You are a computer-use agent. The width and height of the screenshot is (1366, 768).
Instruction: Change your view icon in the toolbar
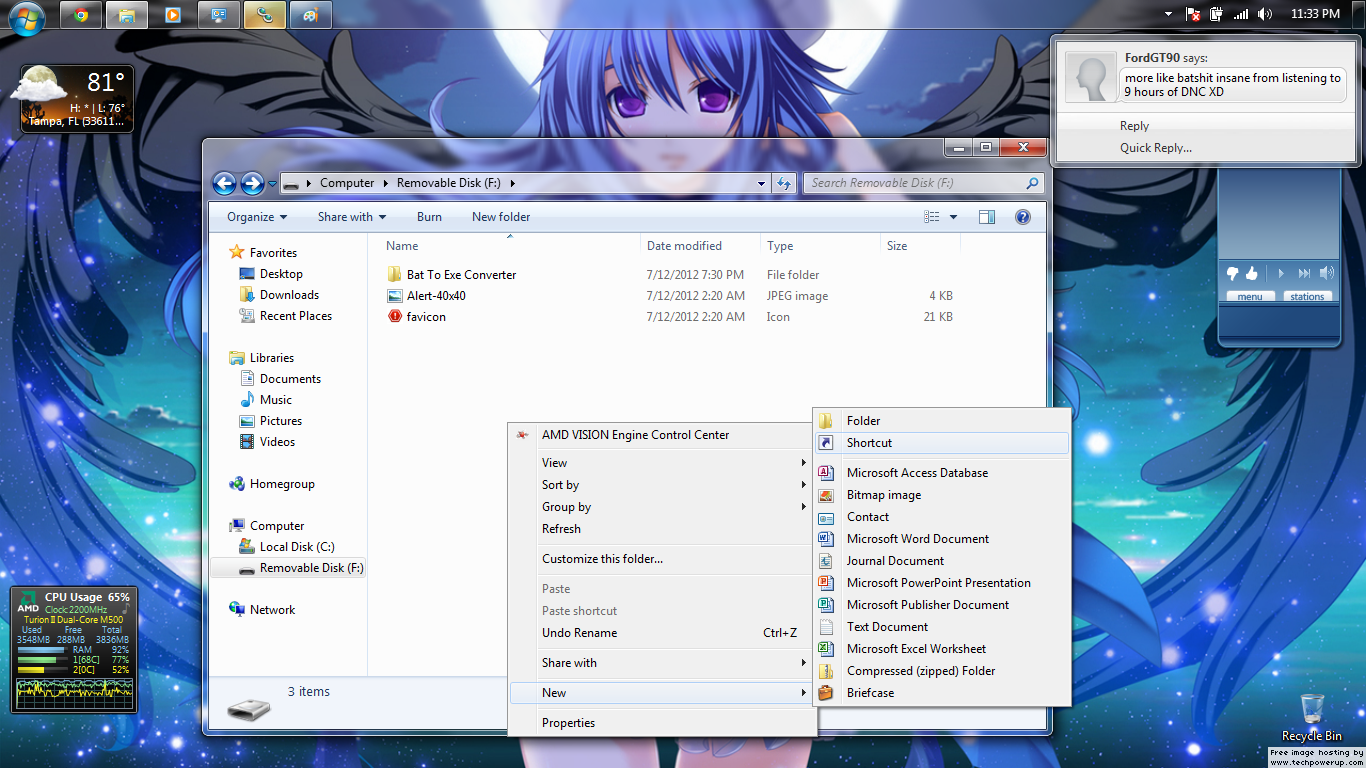(x=932, y=217)
